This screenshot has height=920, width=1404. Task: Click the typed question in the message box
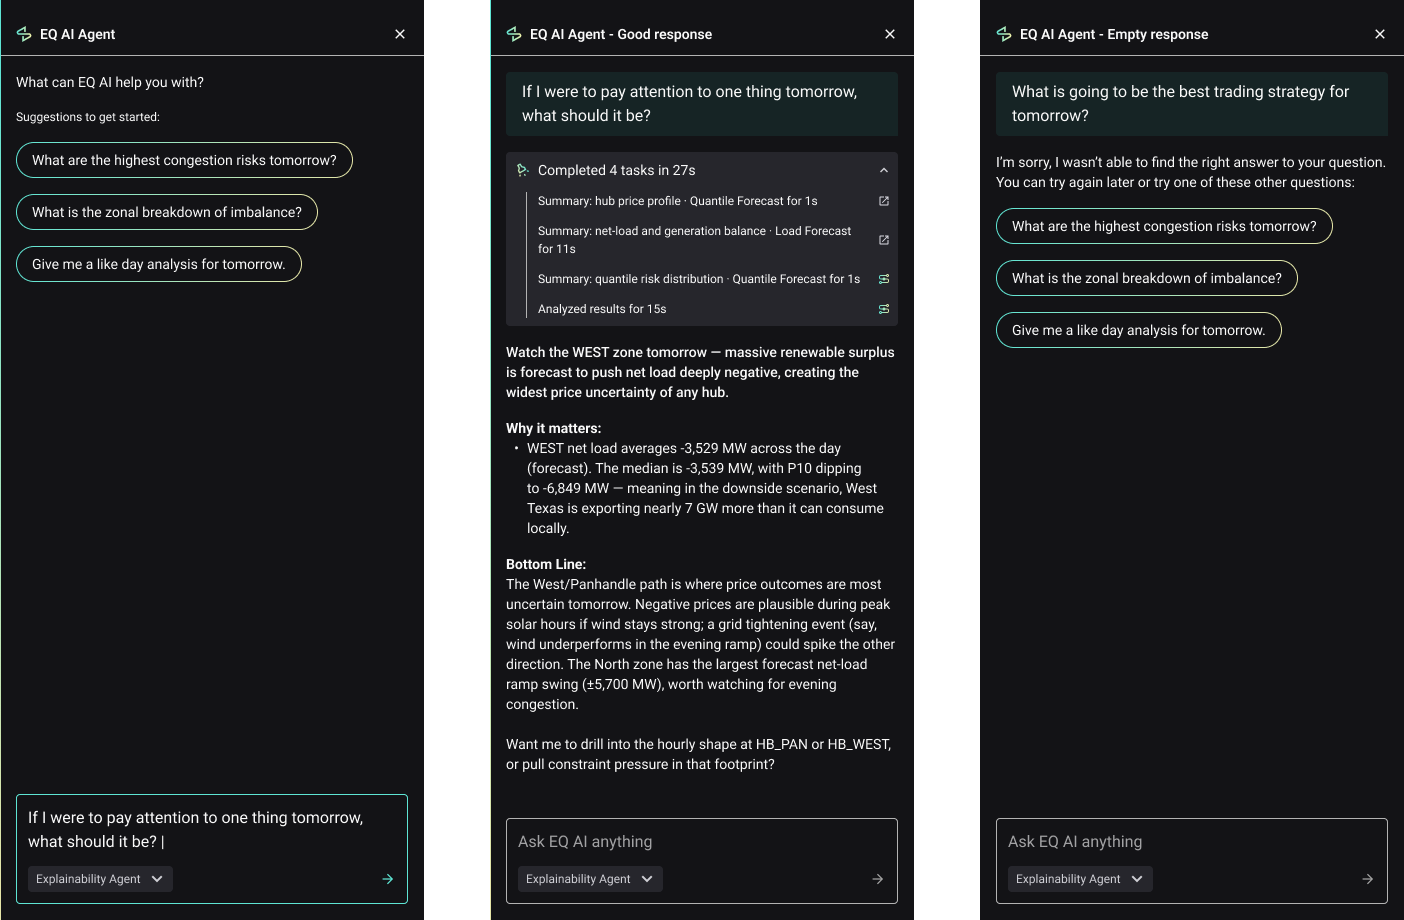195,829
